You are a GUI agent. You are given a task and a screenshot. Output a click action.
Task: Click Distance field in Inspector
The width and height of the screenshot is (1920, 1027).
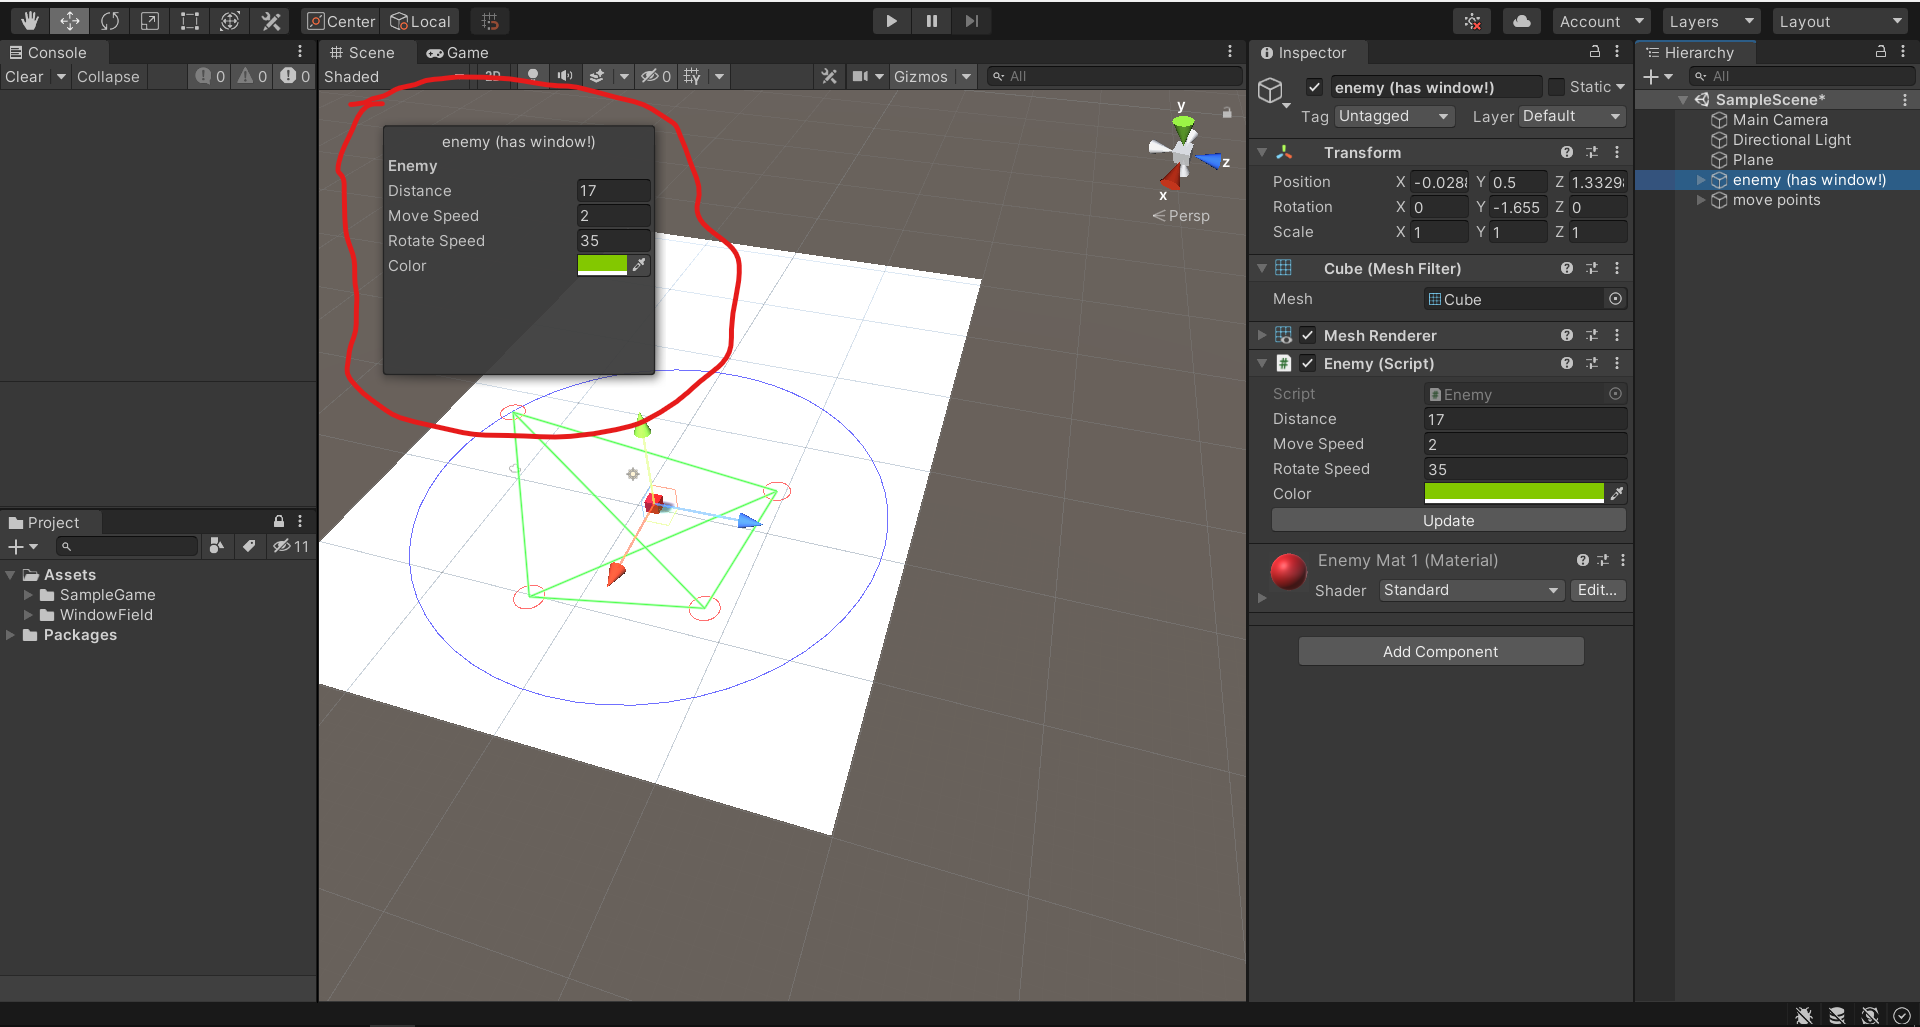tap(1525, 419)
